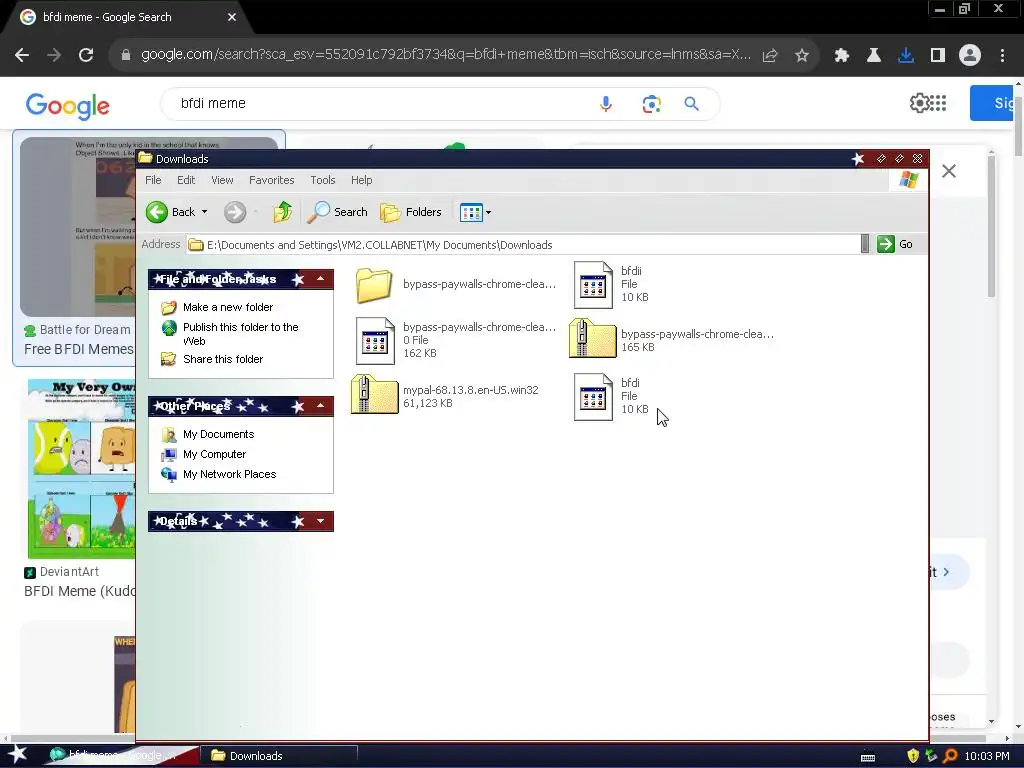Open the Views dropdown button

(475, 212)
